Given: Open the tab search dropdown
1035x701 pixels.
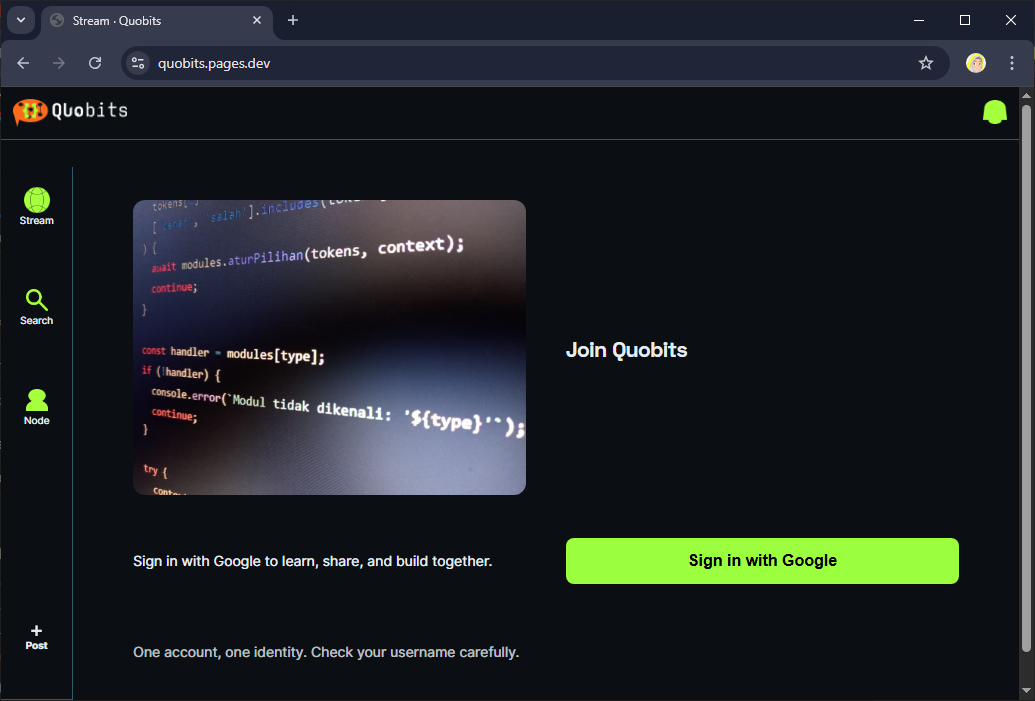Looking at the screenshot, I should tap(21, 20).
